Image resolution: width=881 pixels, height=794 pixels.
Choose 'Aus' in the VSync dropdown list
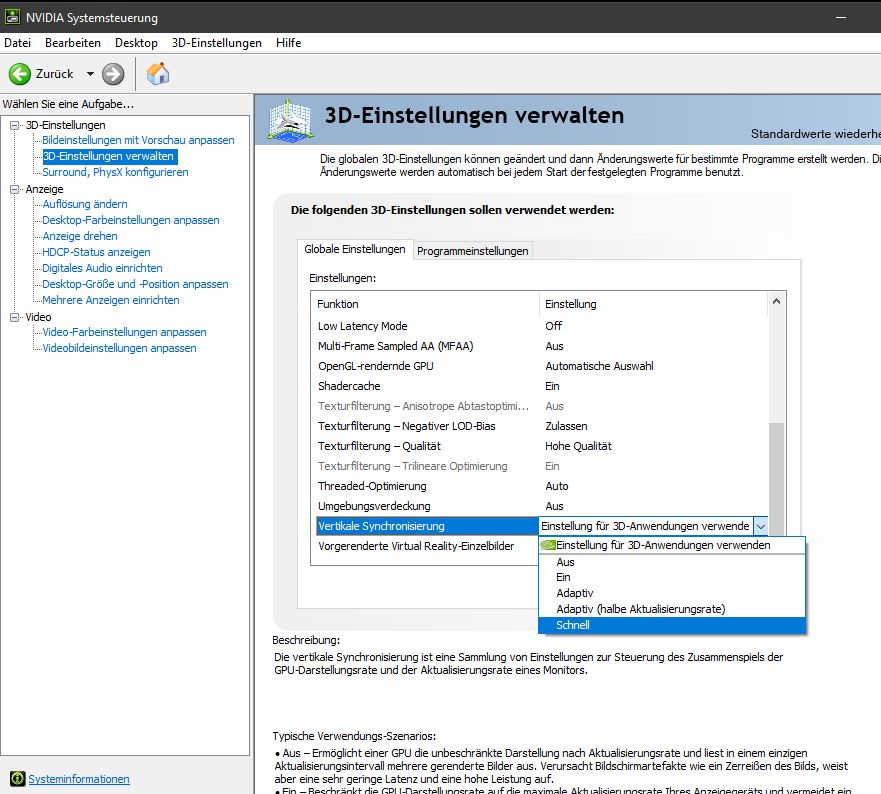point(671,562)
